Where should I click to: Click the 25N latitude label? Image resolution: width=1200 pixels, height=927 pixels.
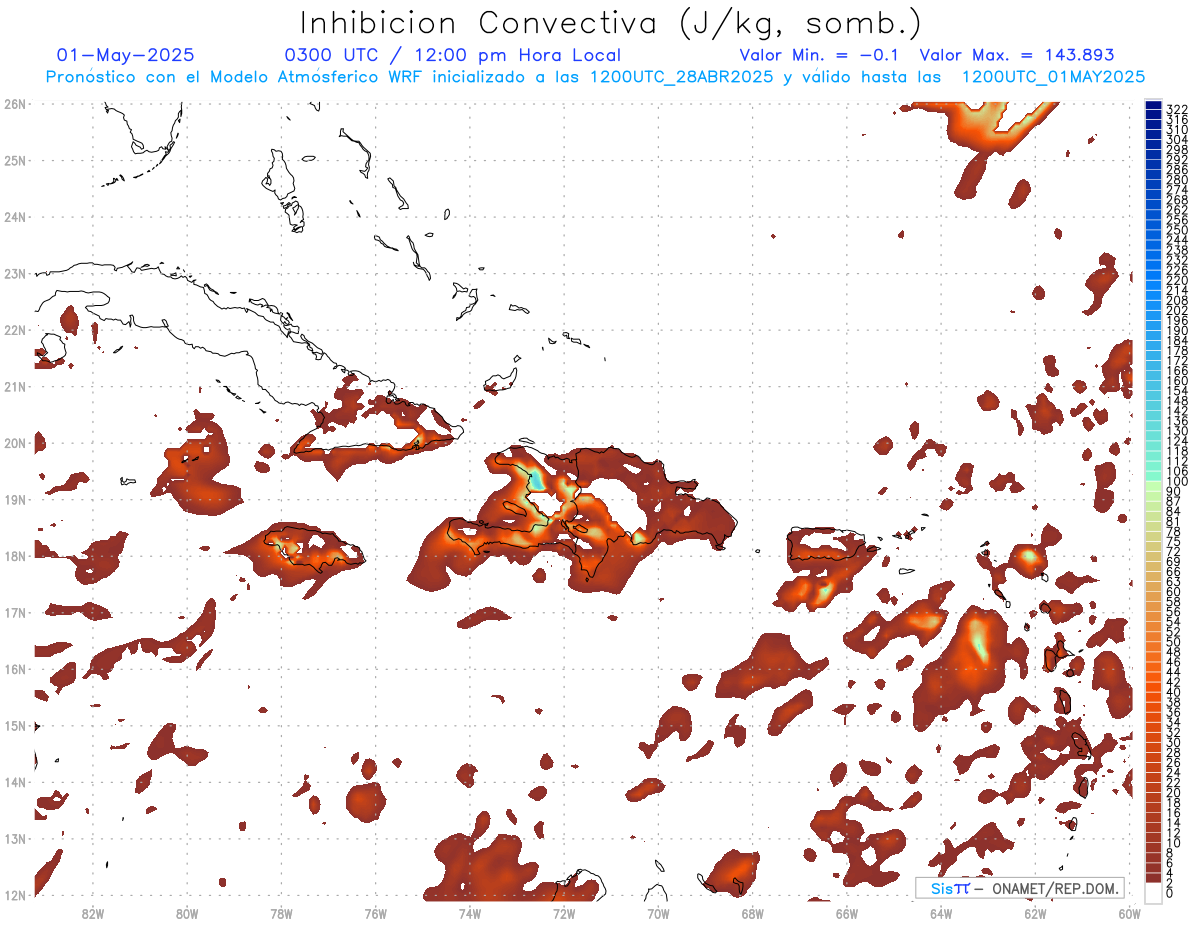coord(15,160)
